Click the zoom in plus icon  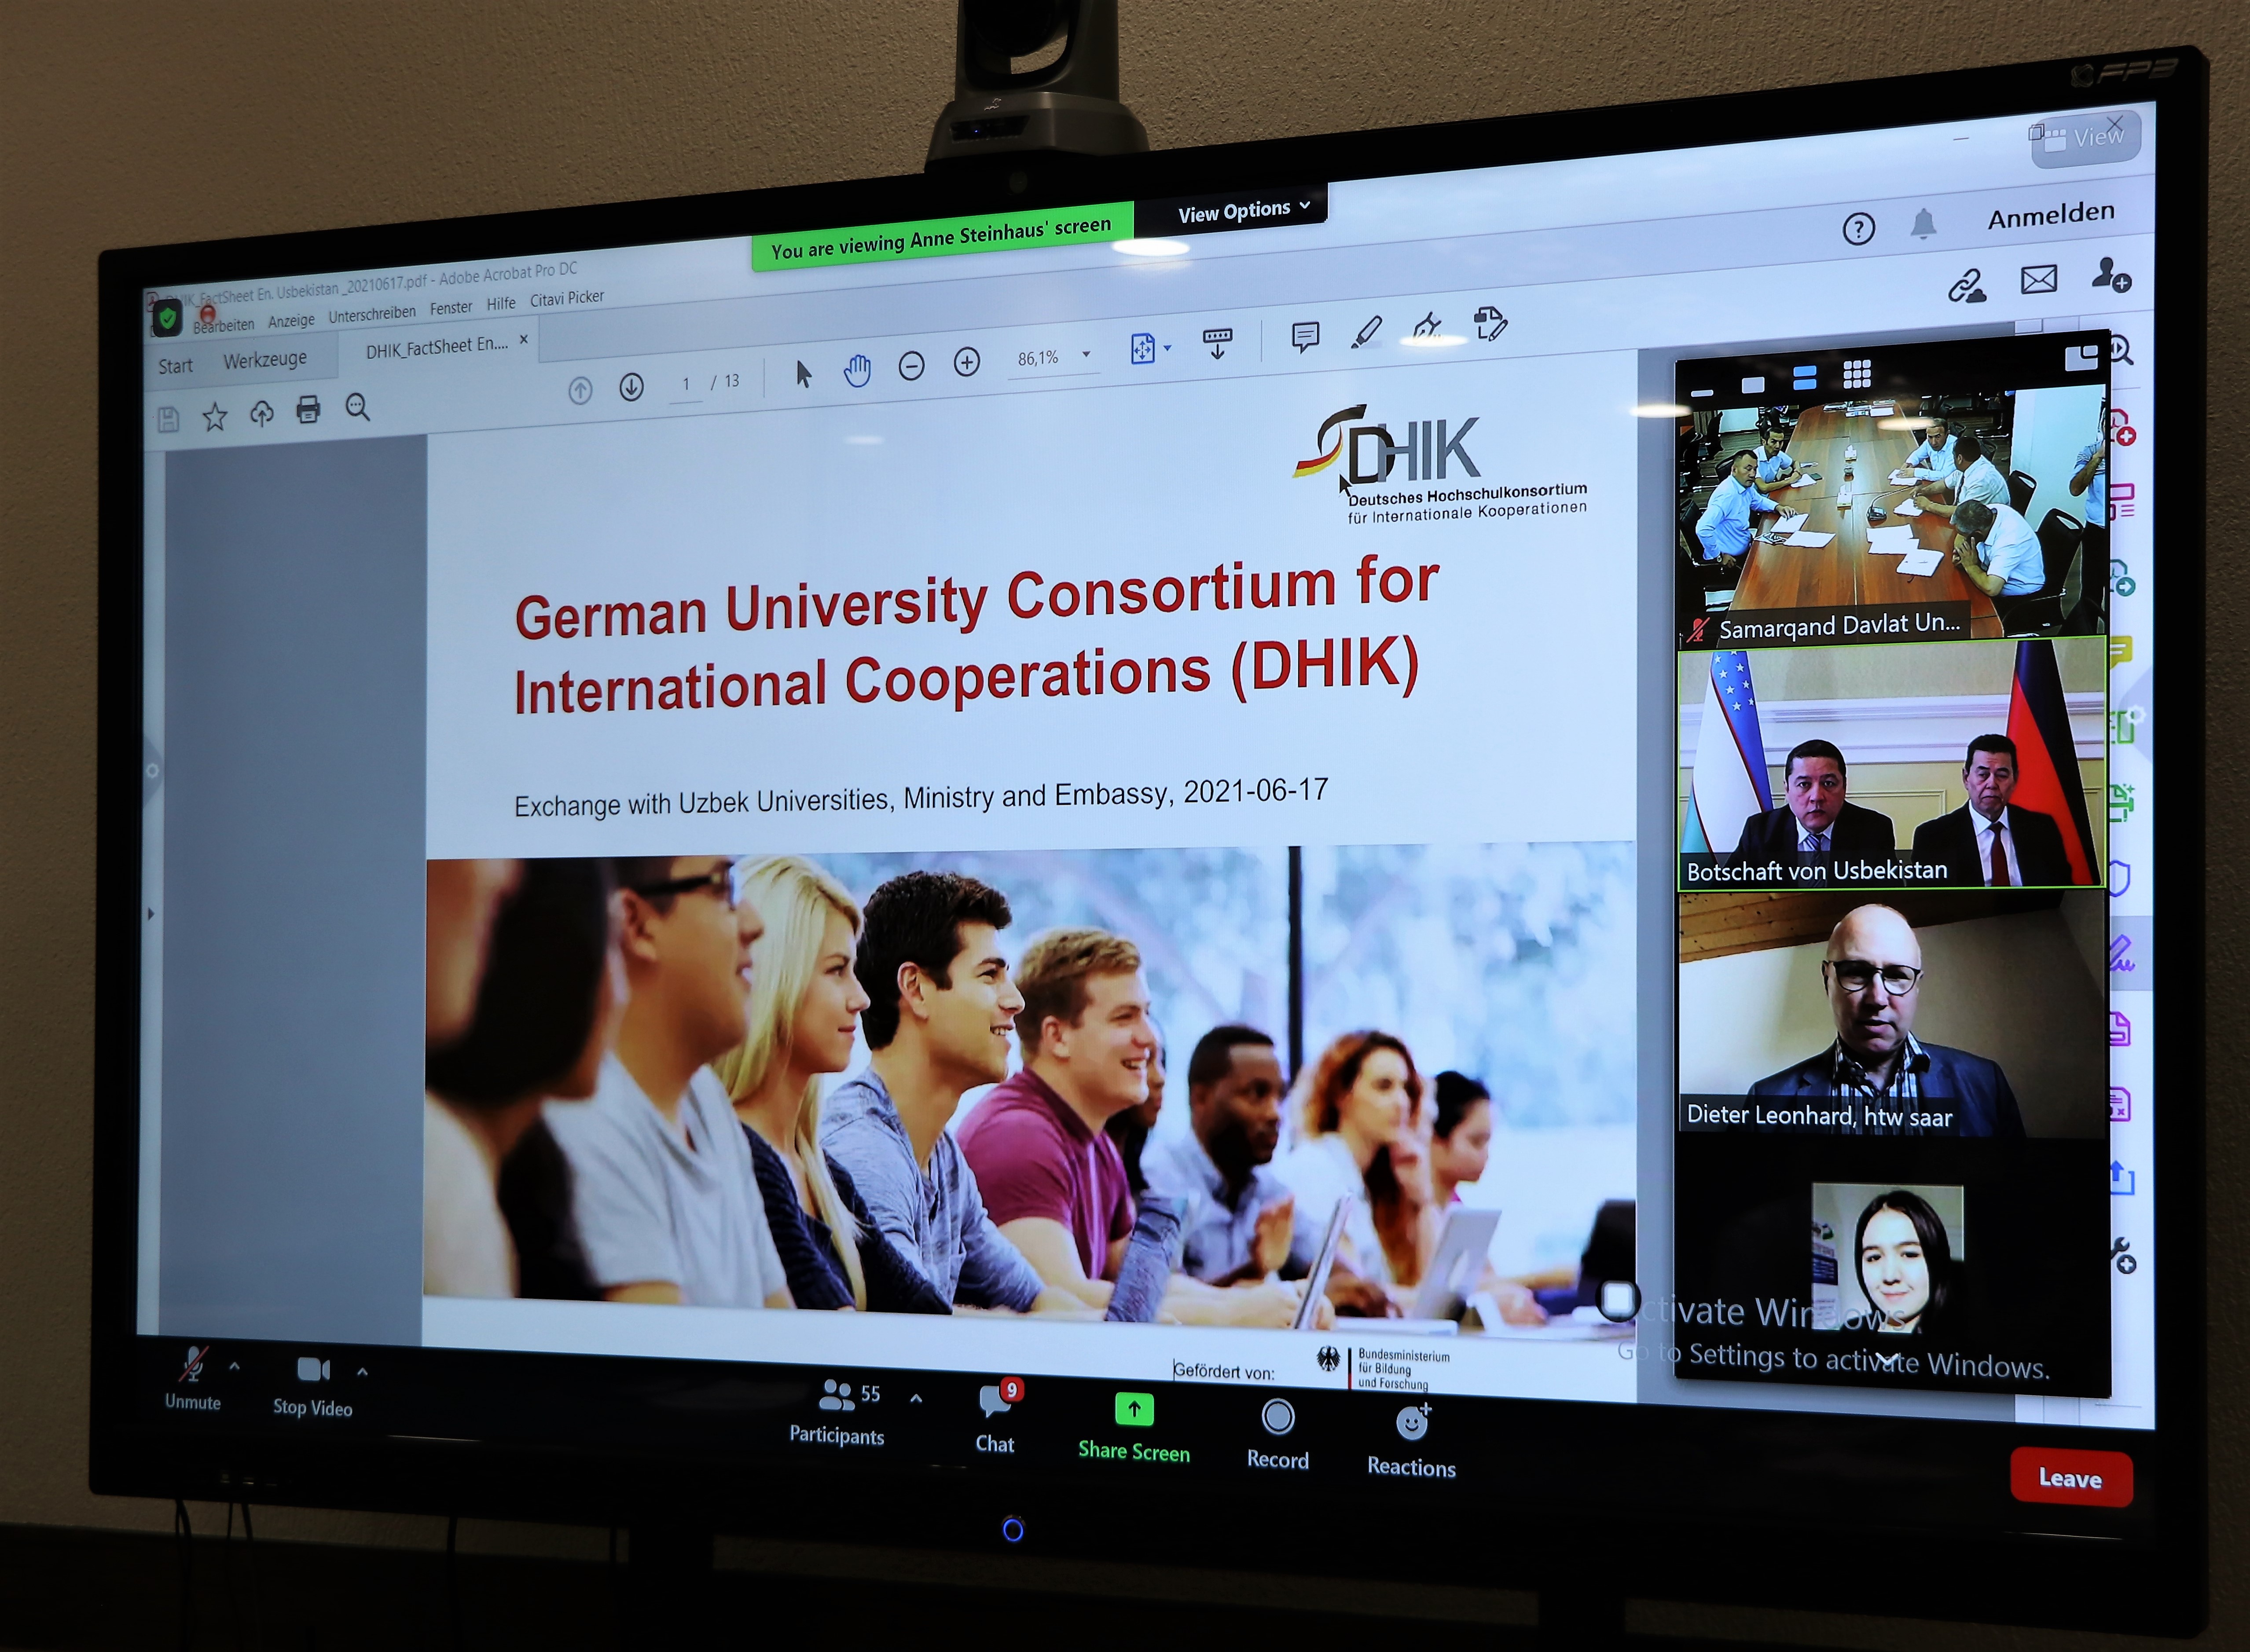[966, 362]
